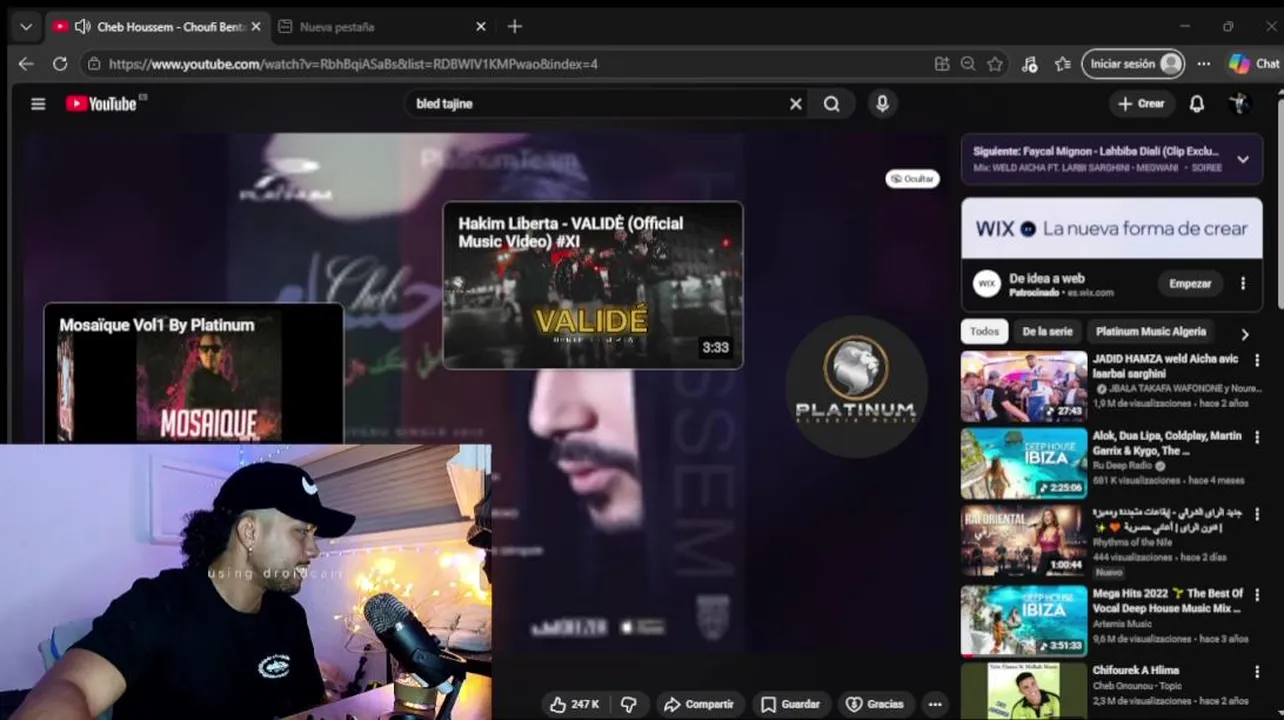
Task: Open the app-available icon in address bar
Action: 941,64
